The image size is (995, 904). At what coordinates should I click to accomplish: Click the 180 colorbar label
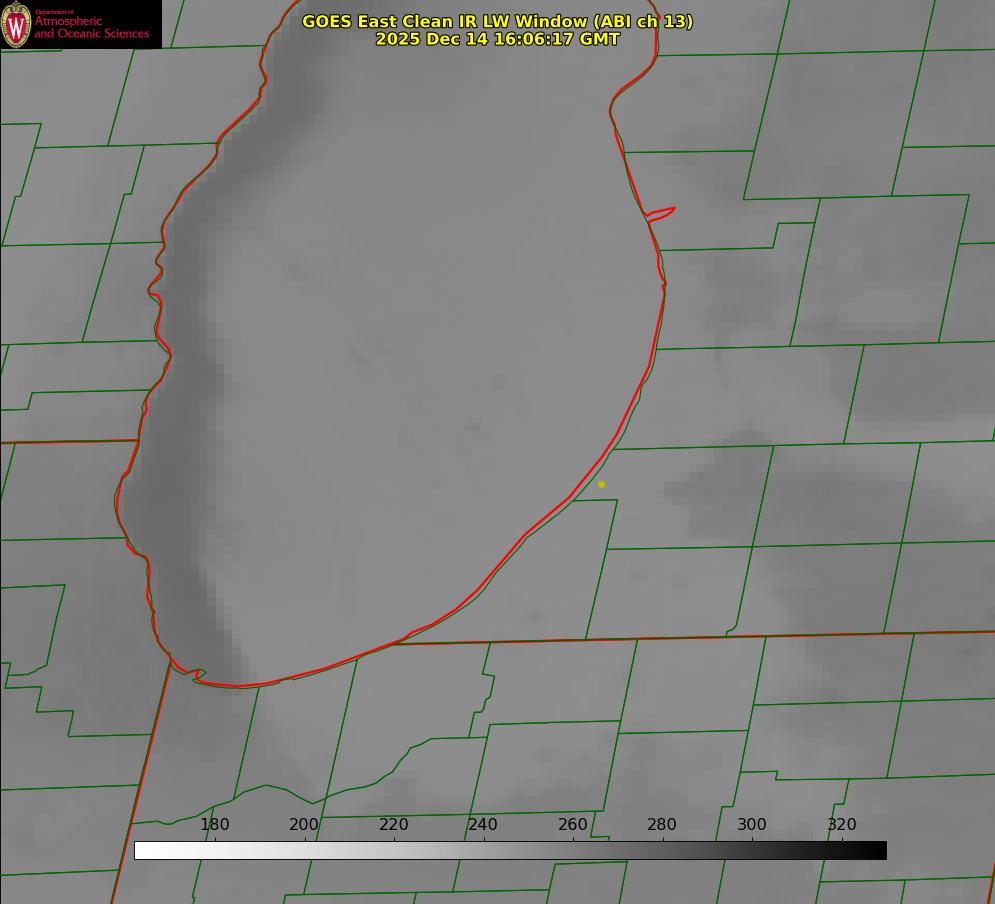point(215,825)
